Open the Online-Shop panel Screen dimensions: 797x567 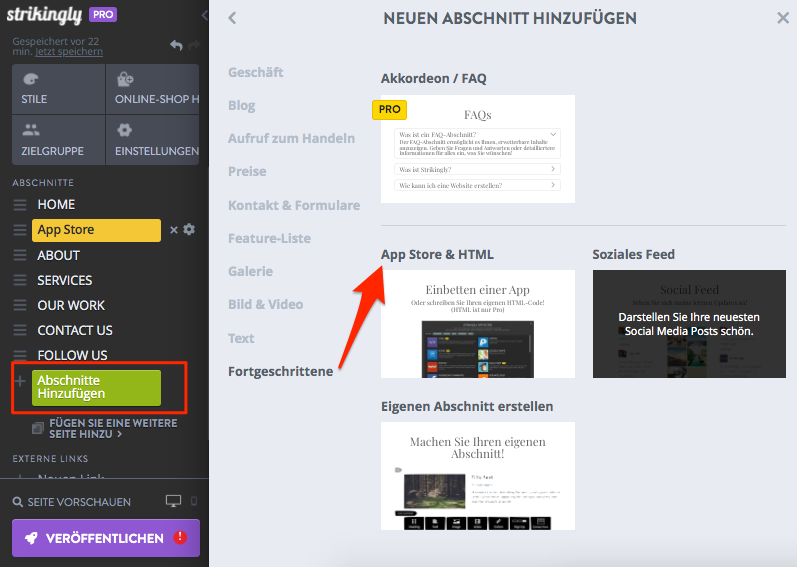tap(153, 88)
